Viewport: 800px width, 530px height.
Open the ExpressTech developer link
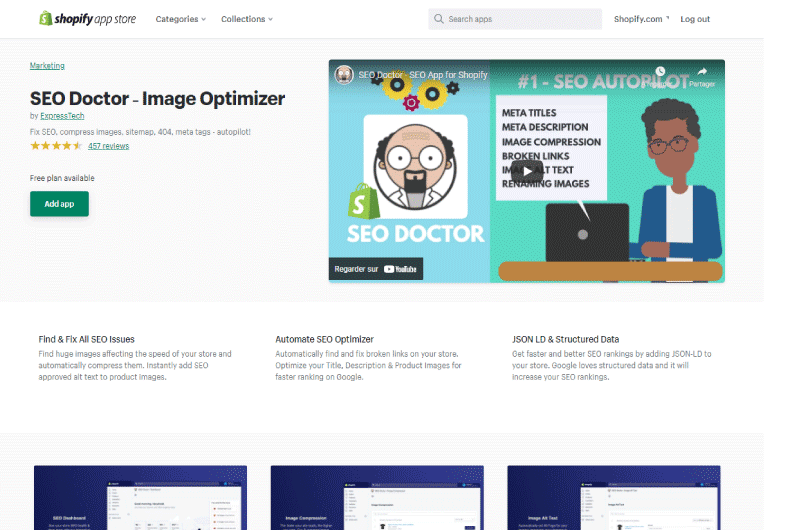coord(62,116)
